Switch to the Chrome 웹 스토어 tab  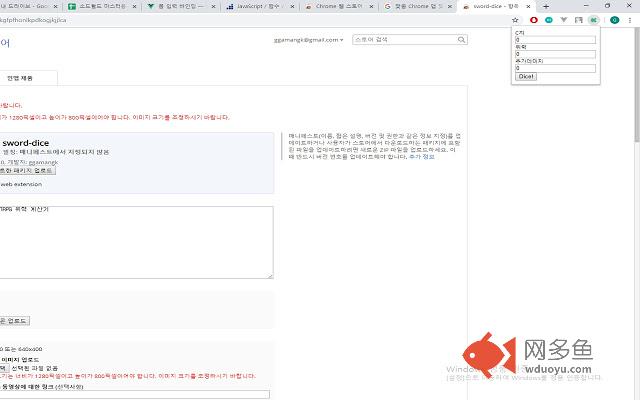click(339, 7)
